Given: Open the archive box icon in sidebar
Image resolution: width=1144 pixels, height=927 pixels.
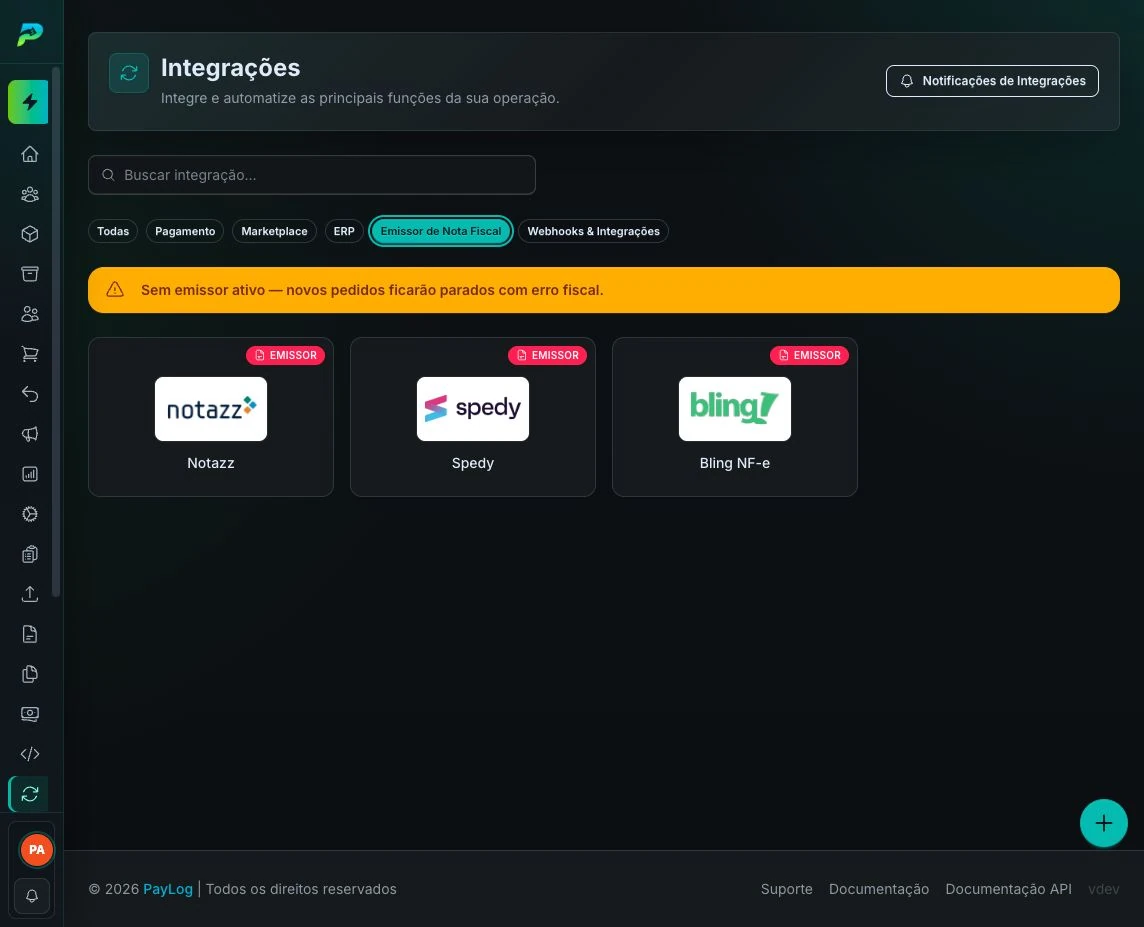Looking at the screenshot, I should click(30, 274).
